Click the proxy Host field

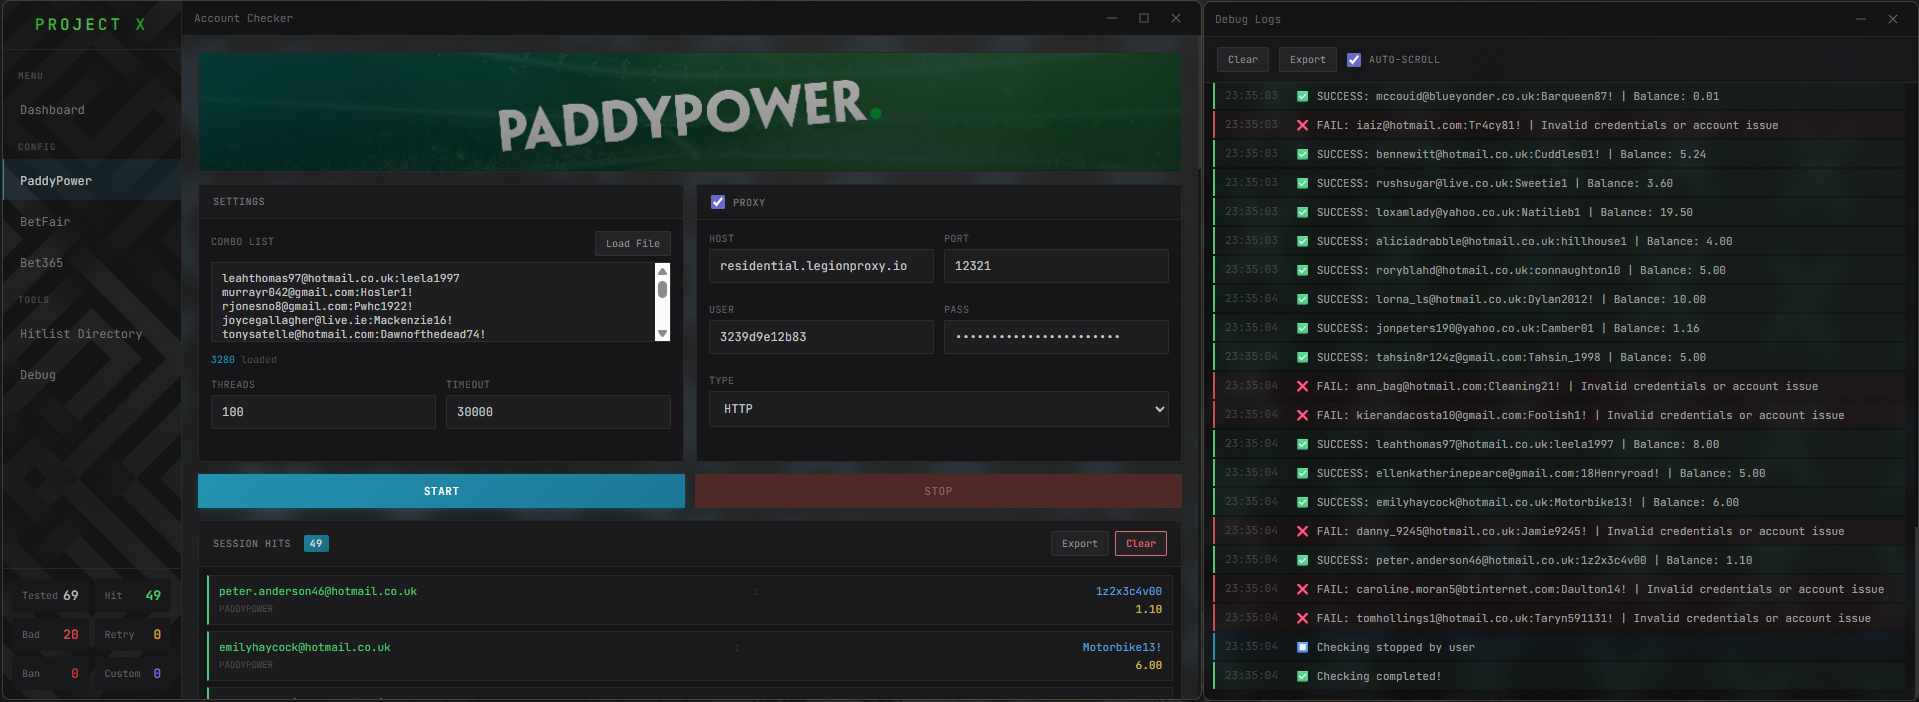tap(821, 266)
